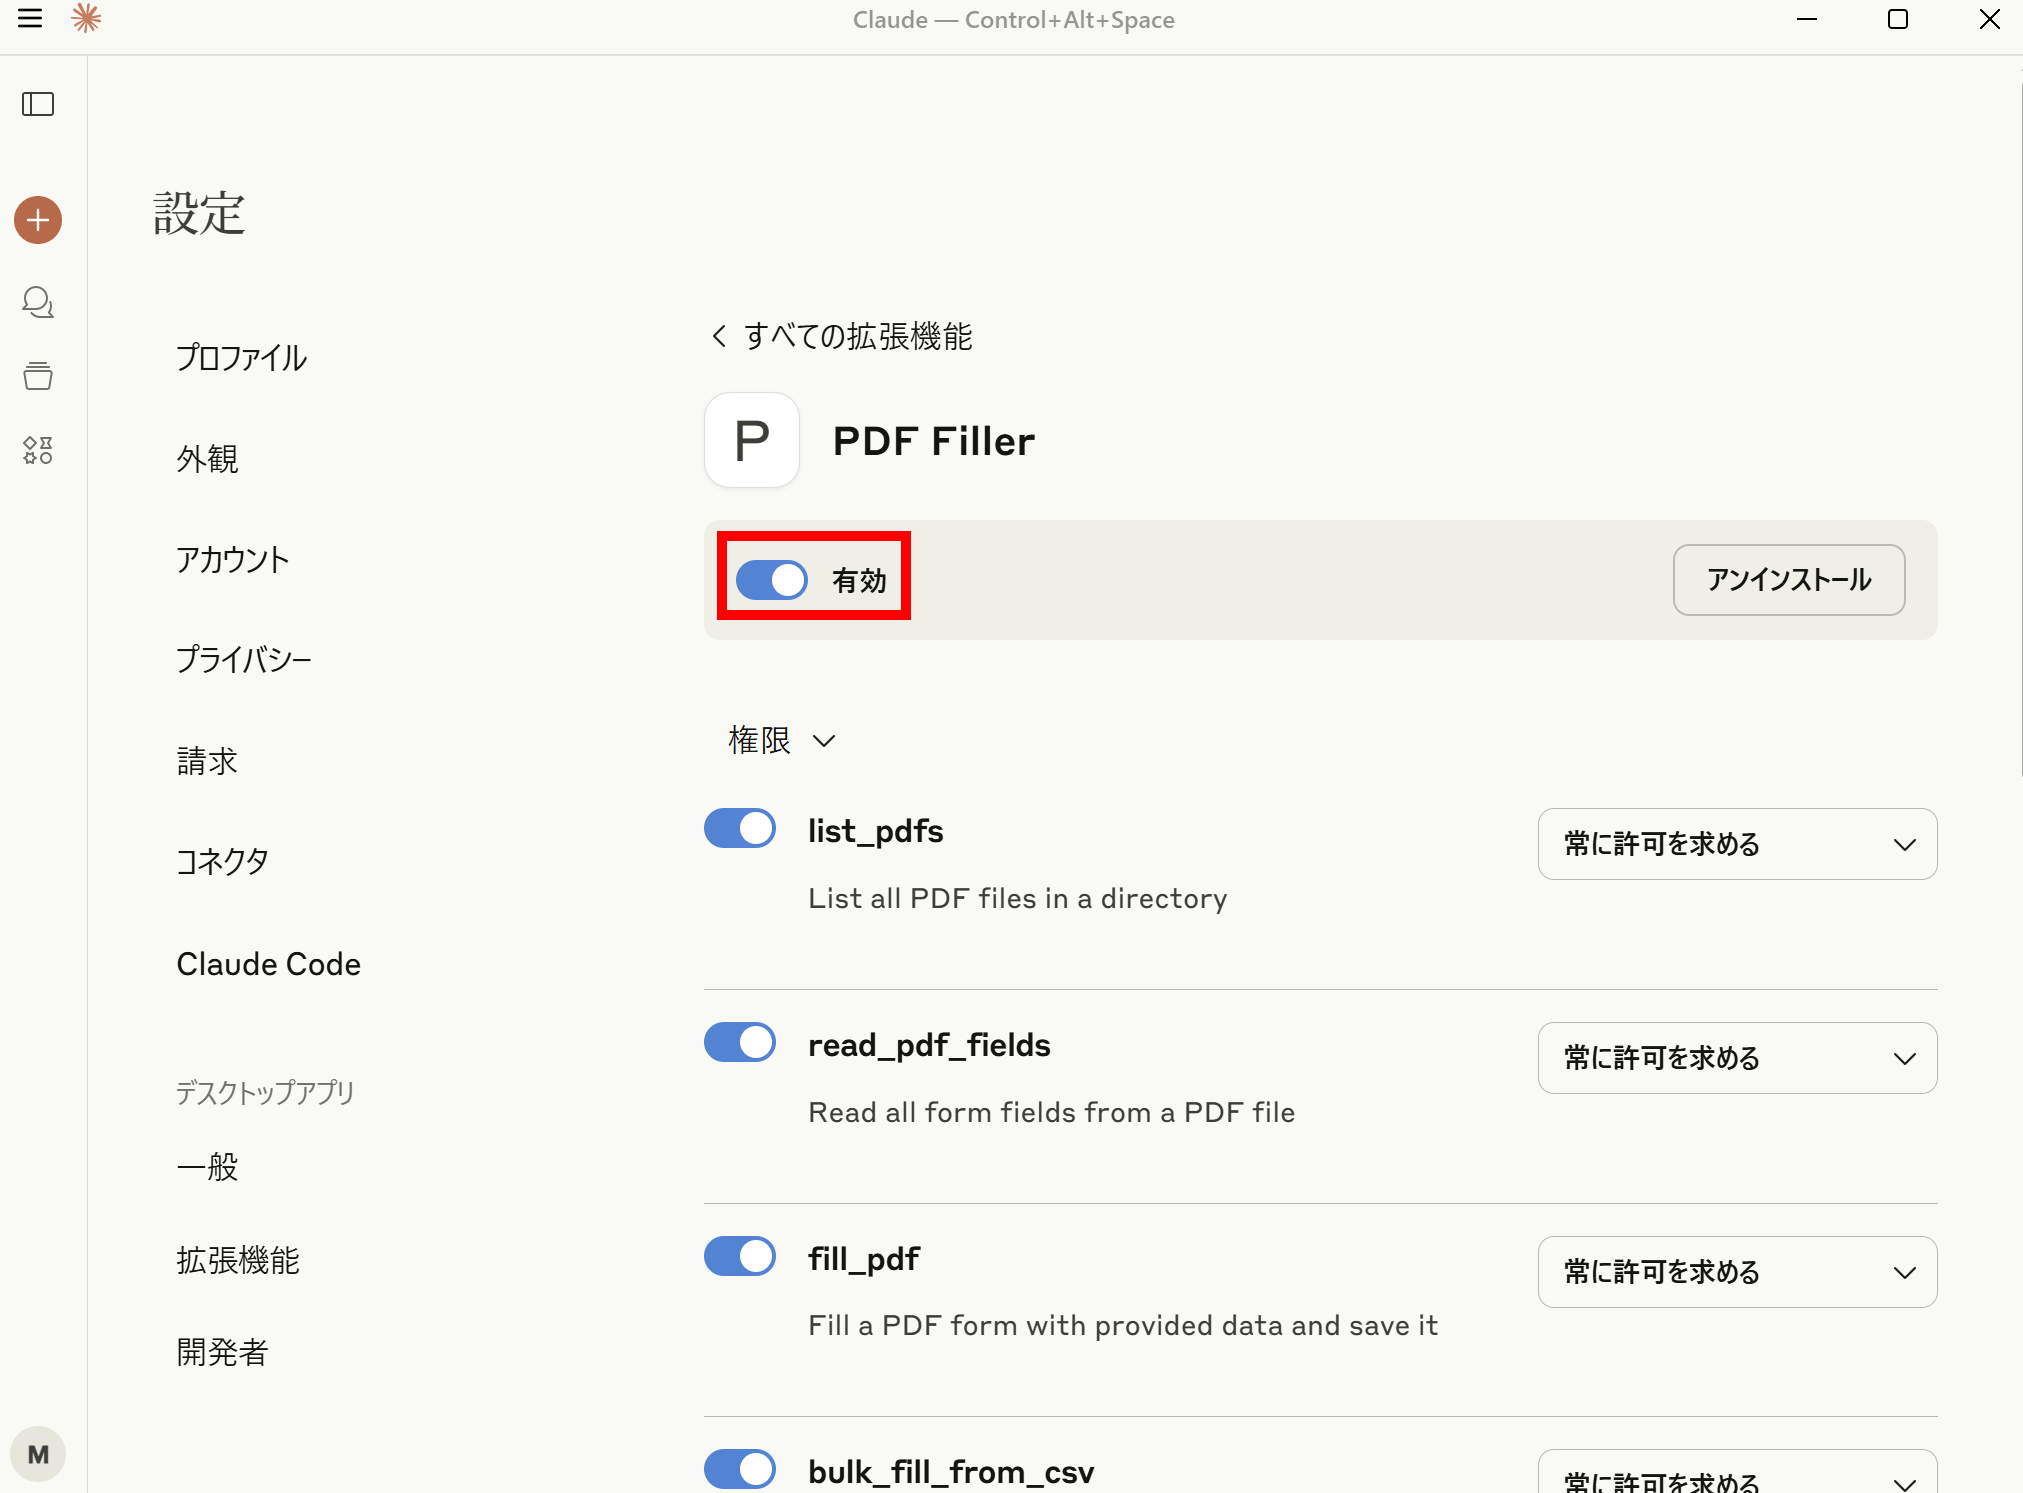Open アカウント settings
Screen dimensions: 2023x1493
pyautogui.click(x=233, y=560)
